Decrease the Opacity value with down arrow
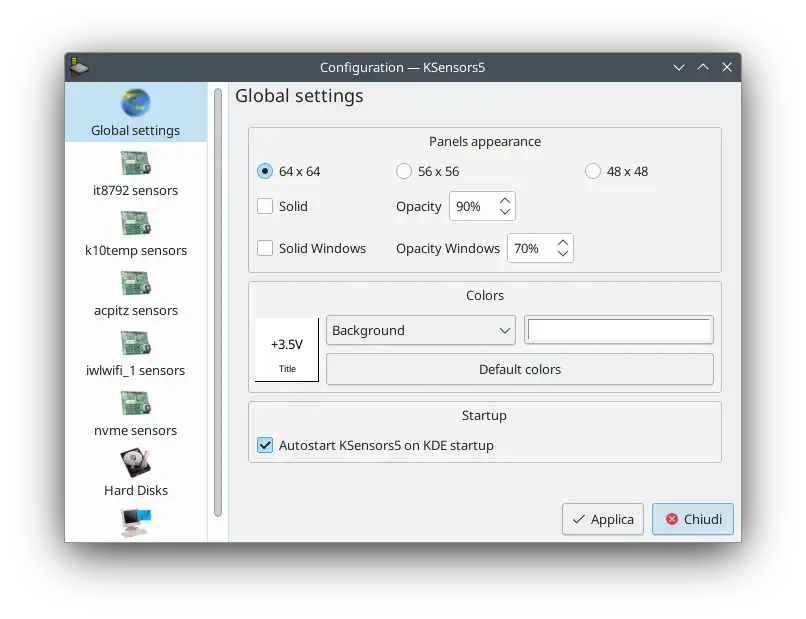This screenshot has height=619, width=806. (505, 212)
